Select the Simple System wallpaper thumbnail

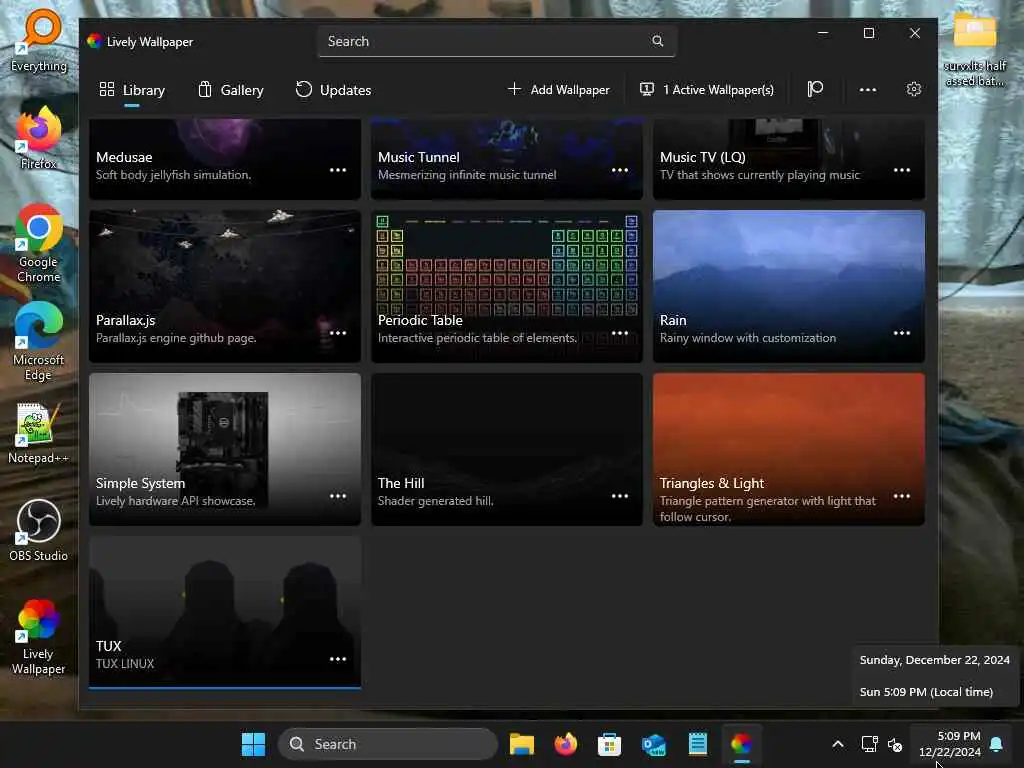225,449
